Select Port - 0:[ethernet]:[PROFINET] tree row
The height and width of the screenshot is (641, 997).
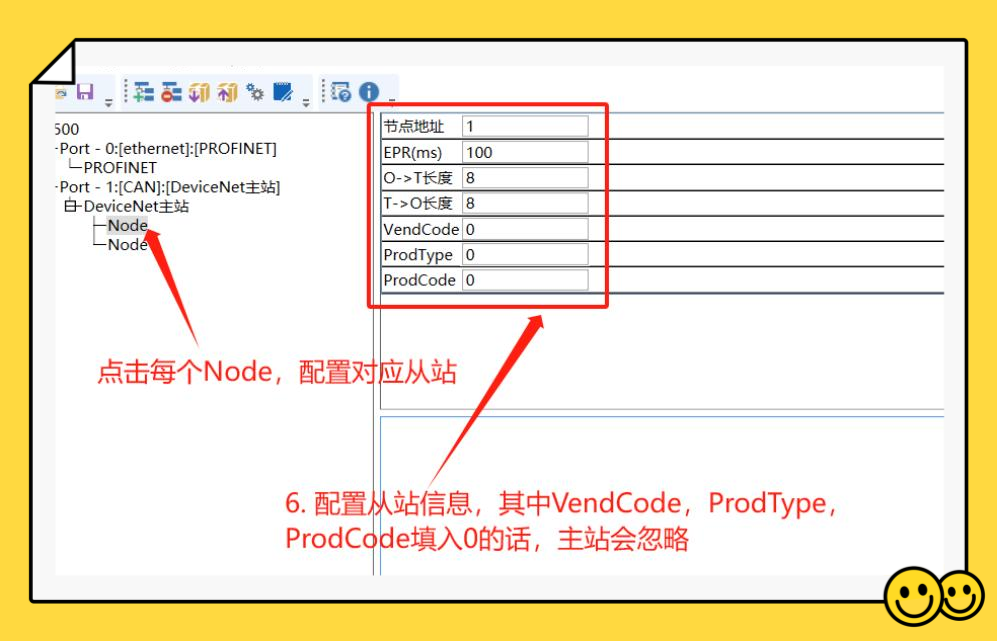point(168,149)
